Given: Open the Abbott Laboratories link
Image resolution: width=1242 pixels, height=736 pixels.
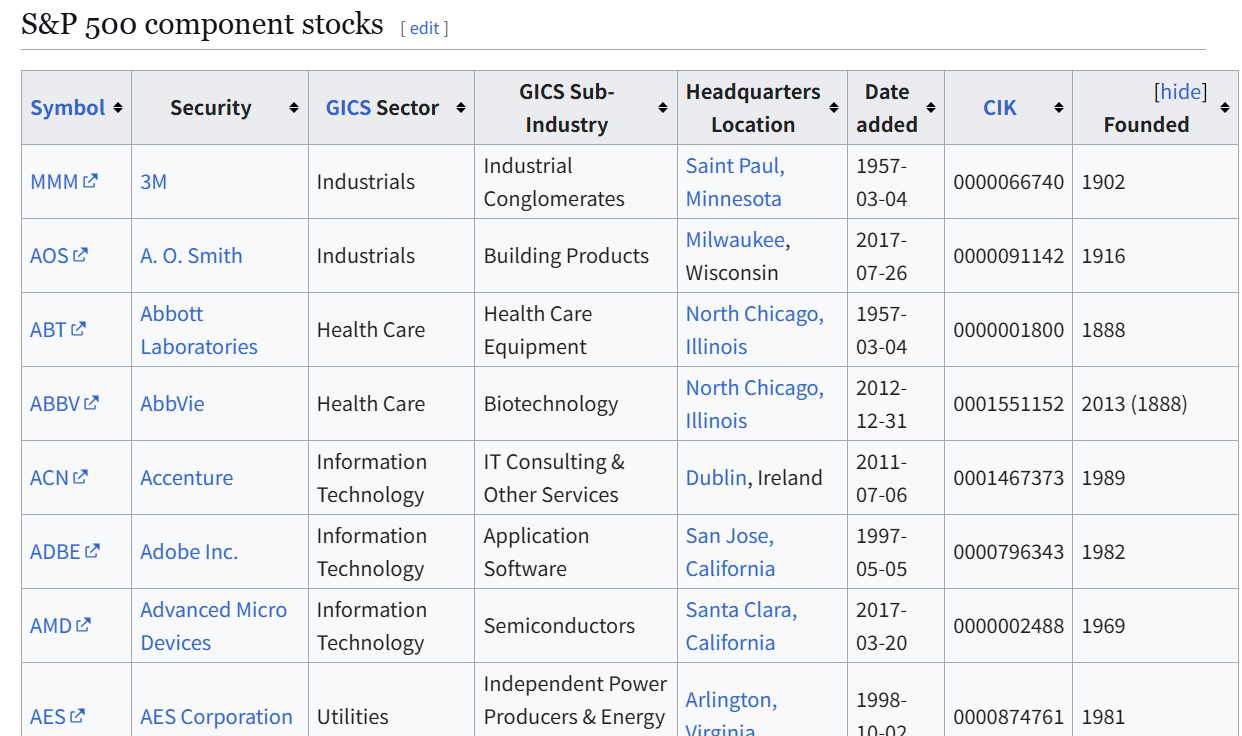Looking at the screenshot, I should click(198, 330).
